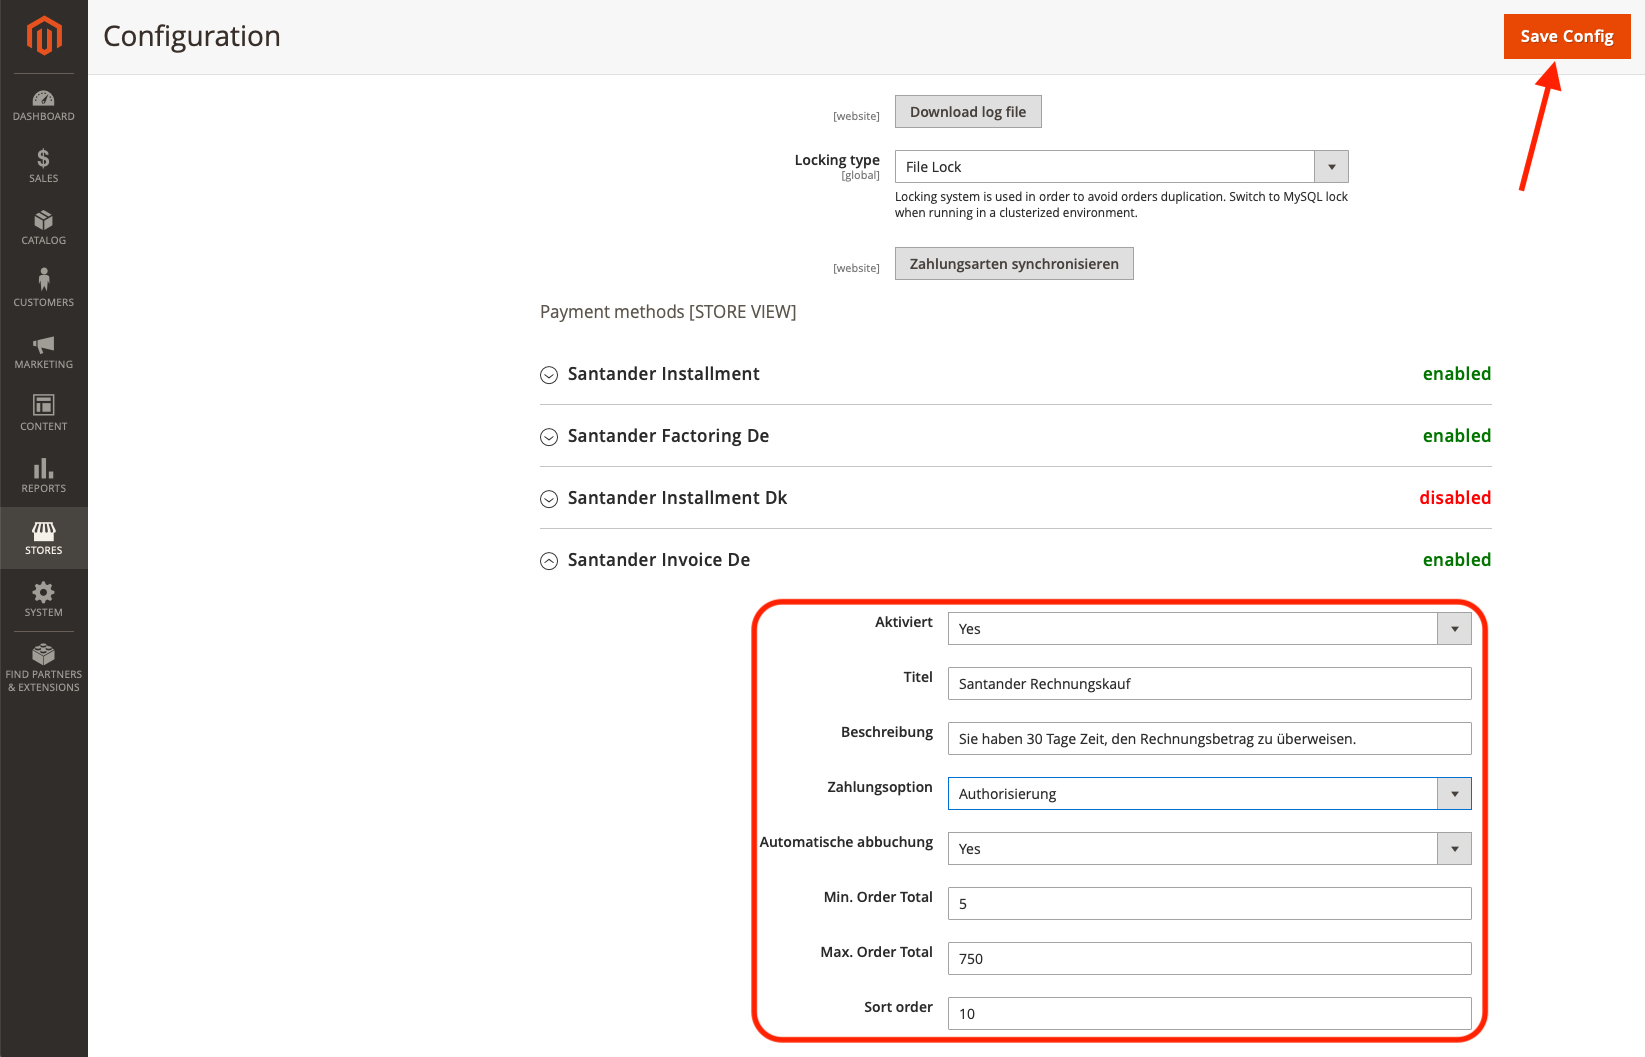
Task: Click the red 'disabled' status text
Action: click(1455, 498)
